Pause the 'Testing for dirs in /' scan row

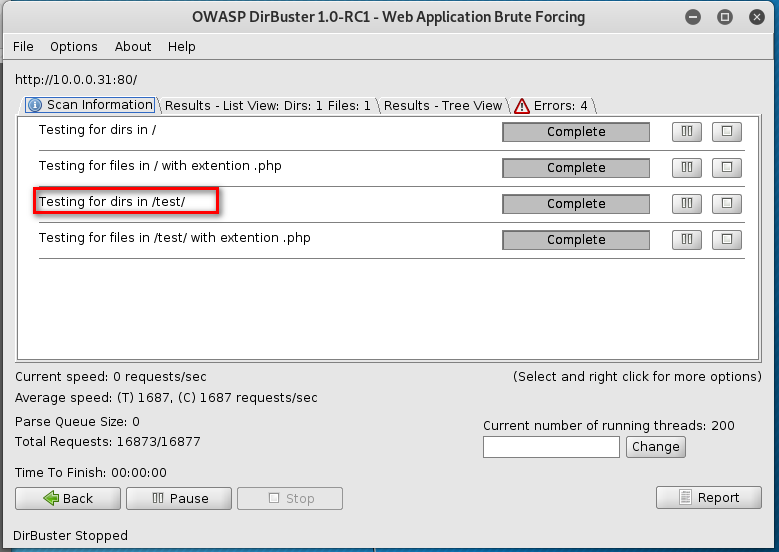pyautogui.click(x=687, y=132)
